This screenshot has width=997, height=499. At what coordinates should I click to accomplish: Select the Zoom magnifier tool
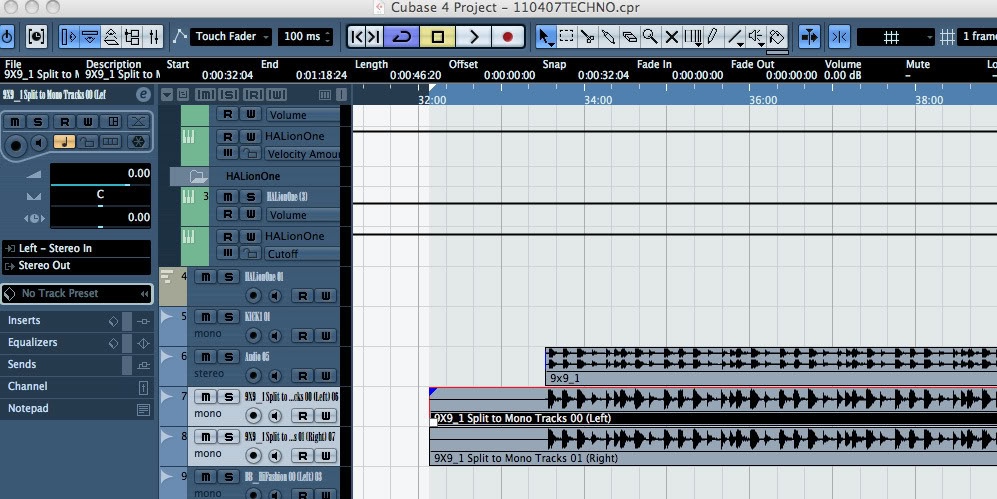point(650,37)
